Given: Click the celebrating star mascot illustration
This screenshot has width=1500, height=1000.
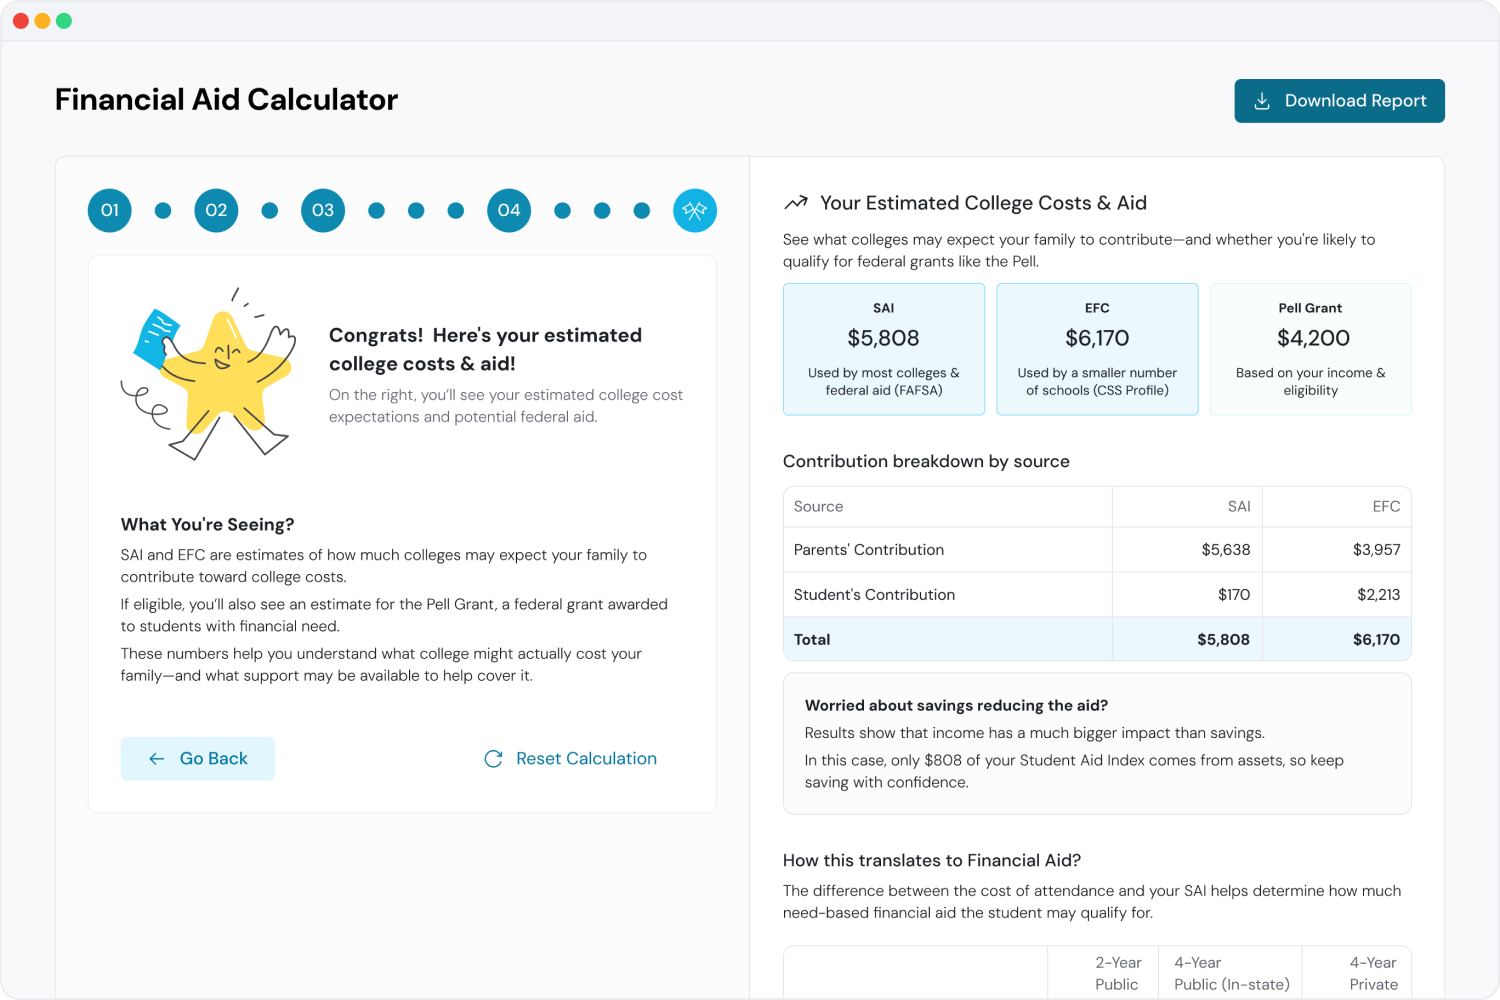Looking at the screenshot, I should point(210,373).
